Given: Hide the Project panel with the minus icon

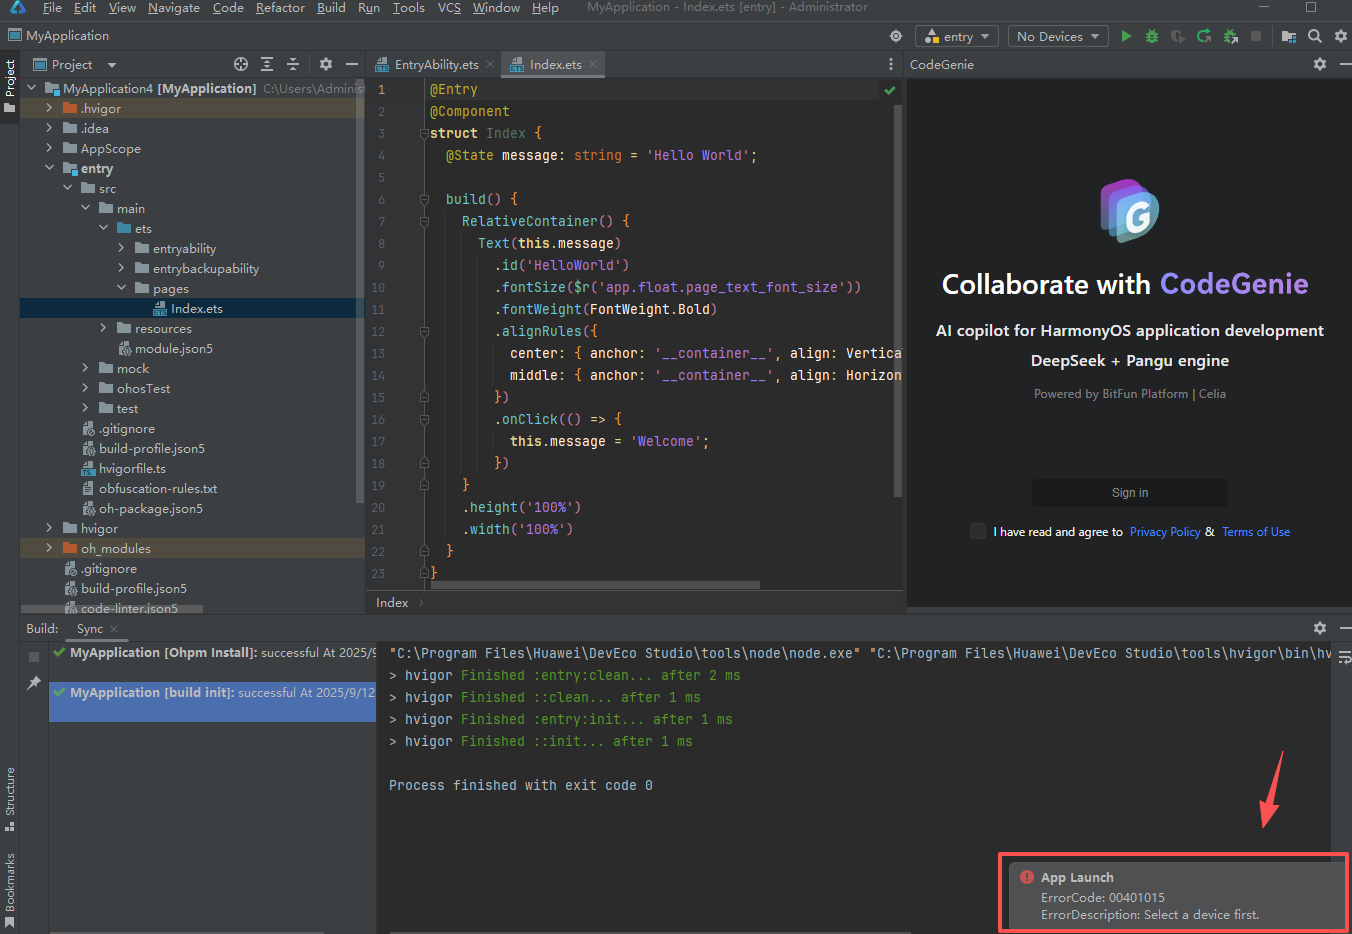Looking at the screenshot, I should click(x=352, y=64).
